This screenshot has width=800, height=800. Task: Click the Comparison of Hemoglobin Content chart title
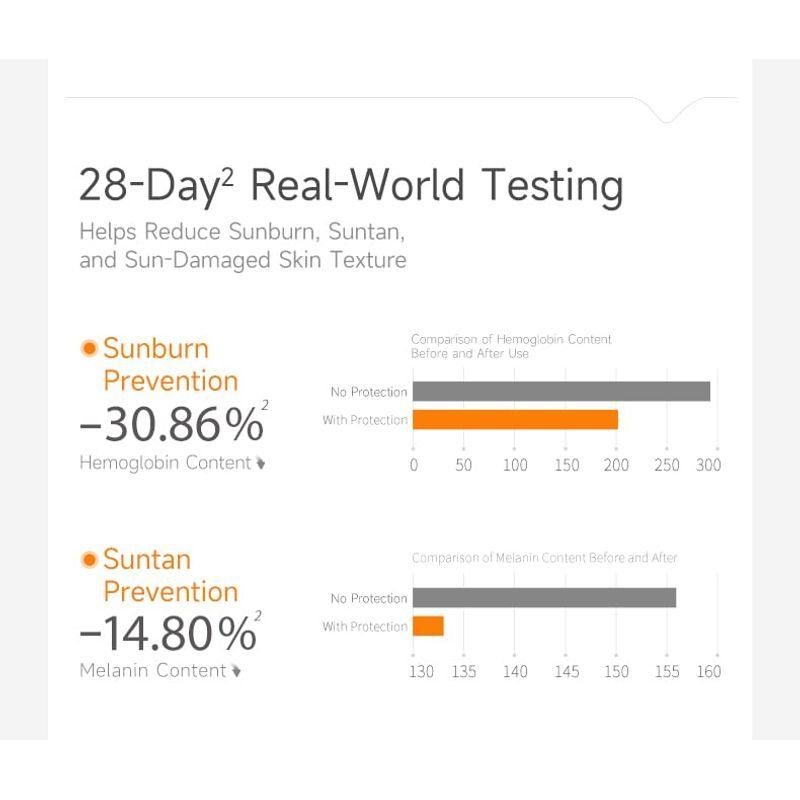[511, 346]
